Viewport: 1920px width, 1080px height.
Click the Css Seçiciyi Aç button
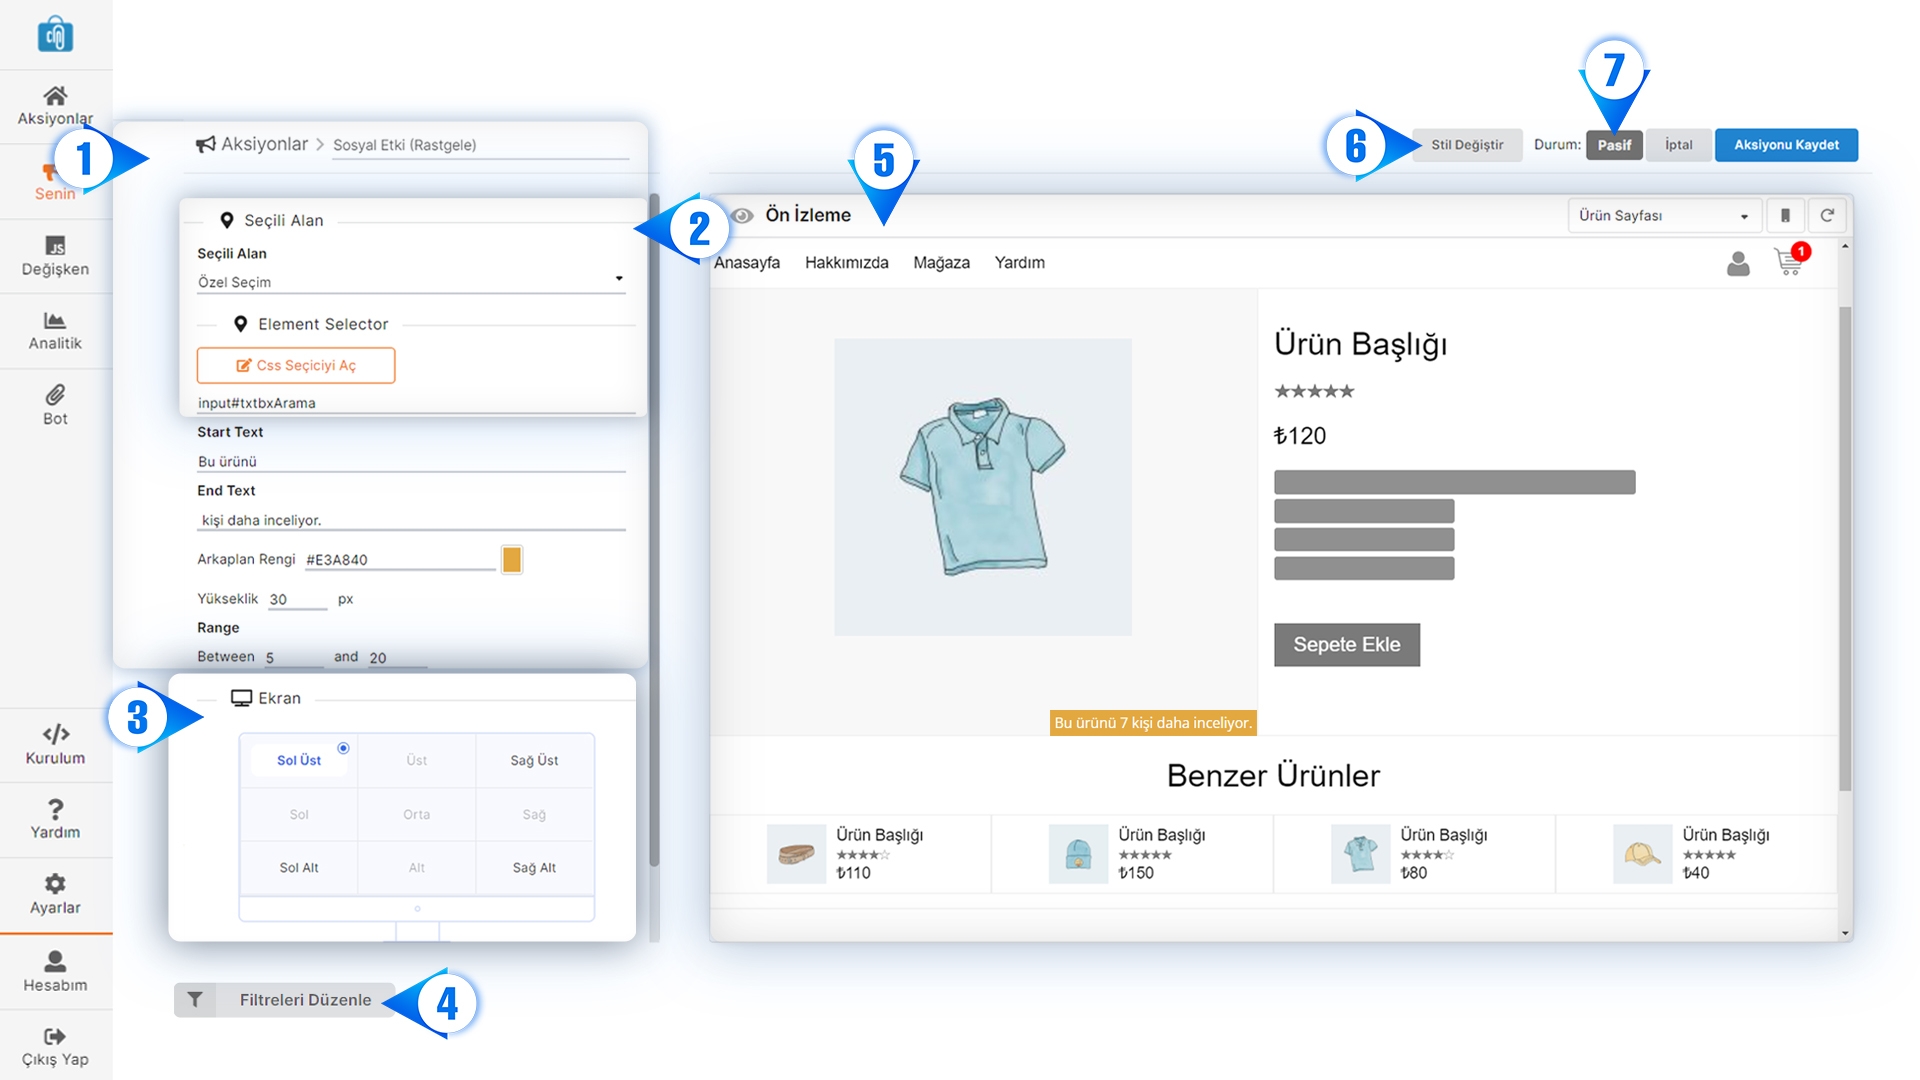(296, 366)
